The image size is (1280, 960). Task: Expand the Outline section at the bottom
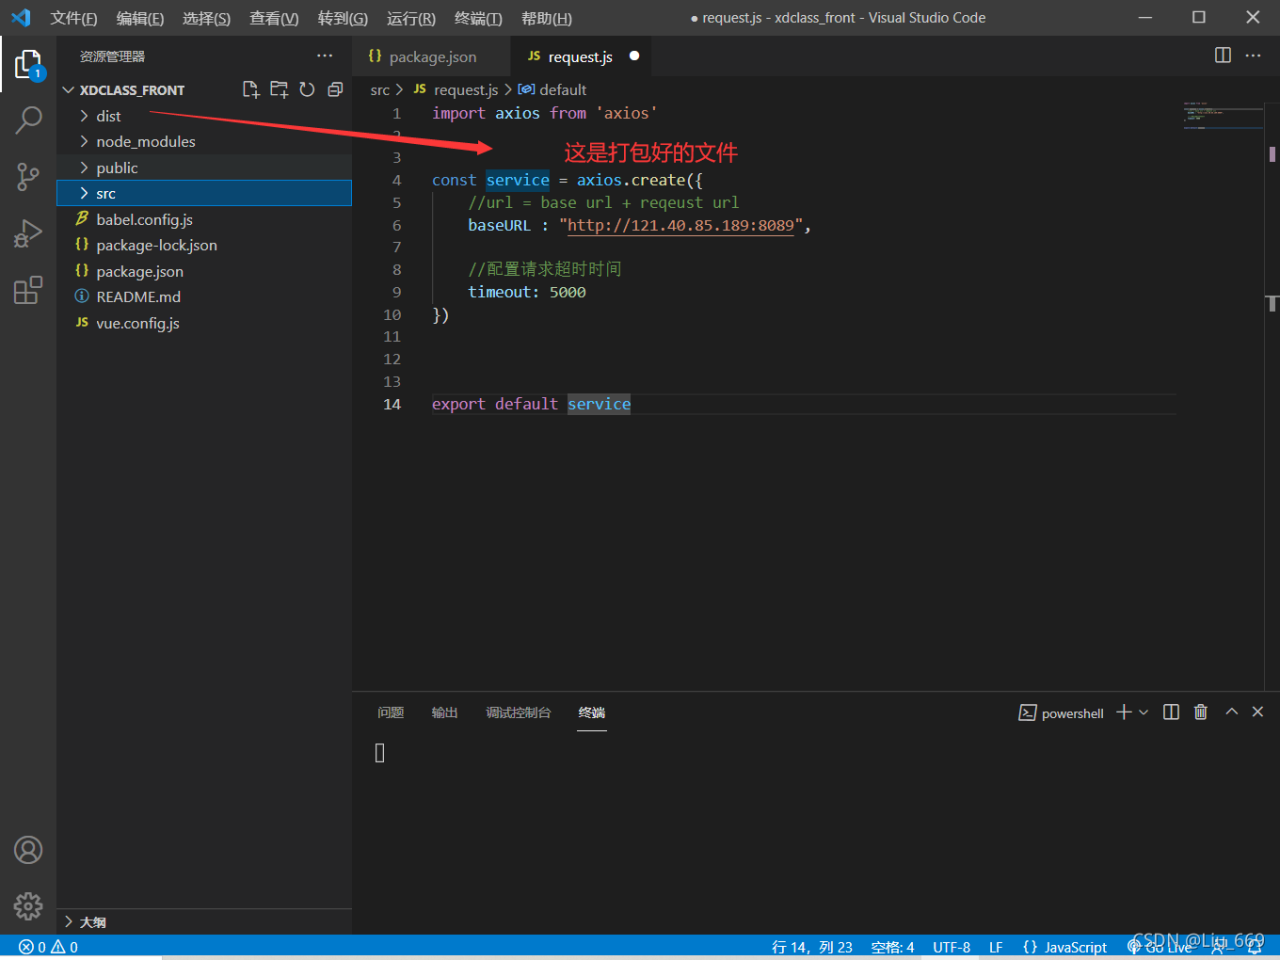[x=92, y=922]
